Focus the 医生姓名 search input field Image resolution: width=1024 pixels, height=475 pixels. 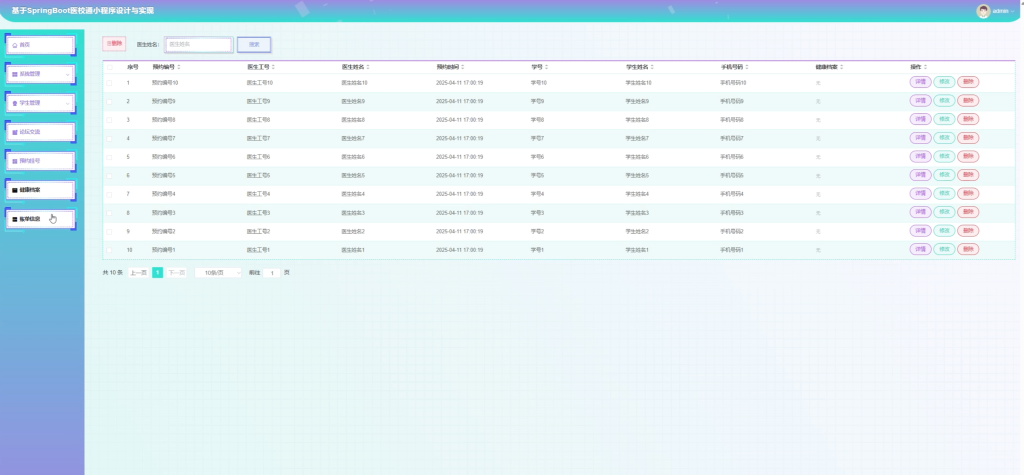199,44
